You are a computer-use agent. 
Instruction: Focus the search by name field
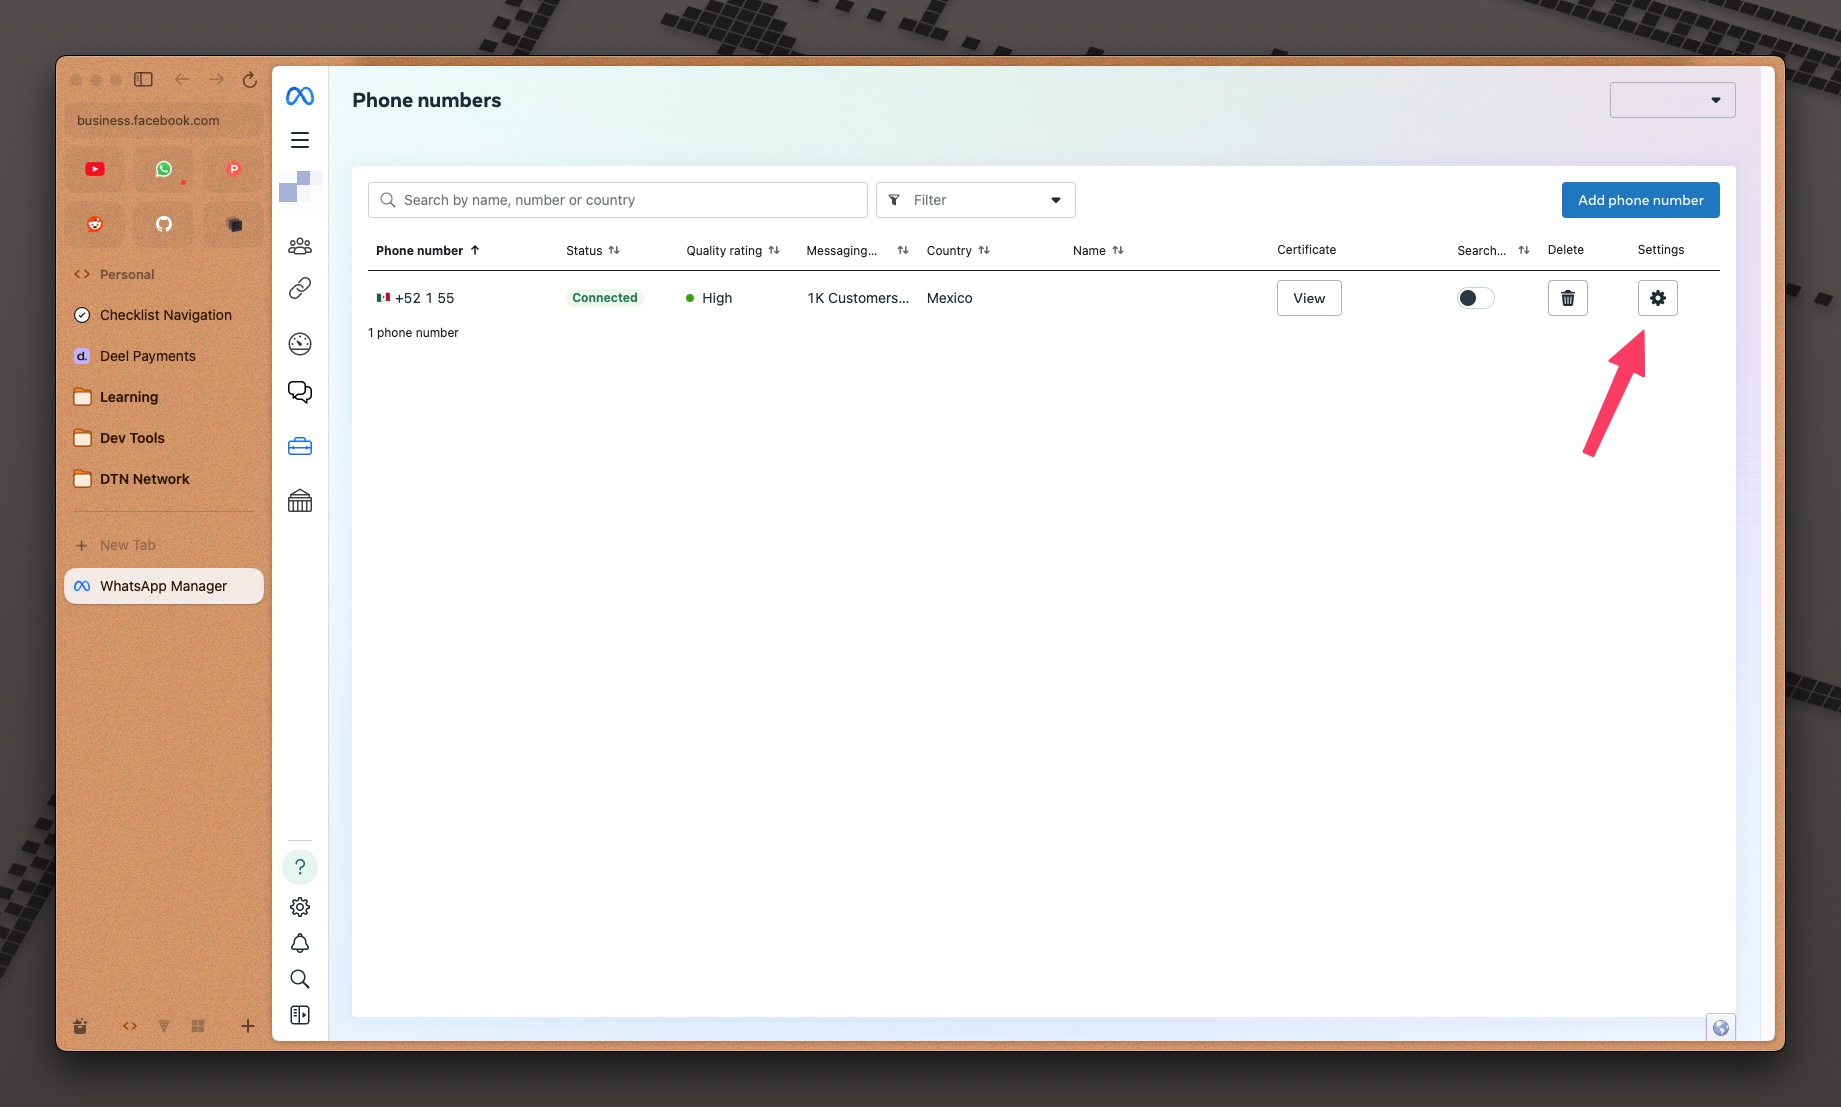click(x=618, y=200)
